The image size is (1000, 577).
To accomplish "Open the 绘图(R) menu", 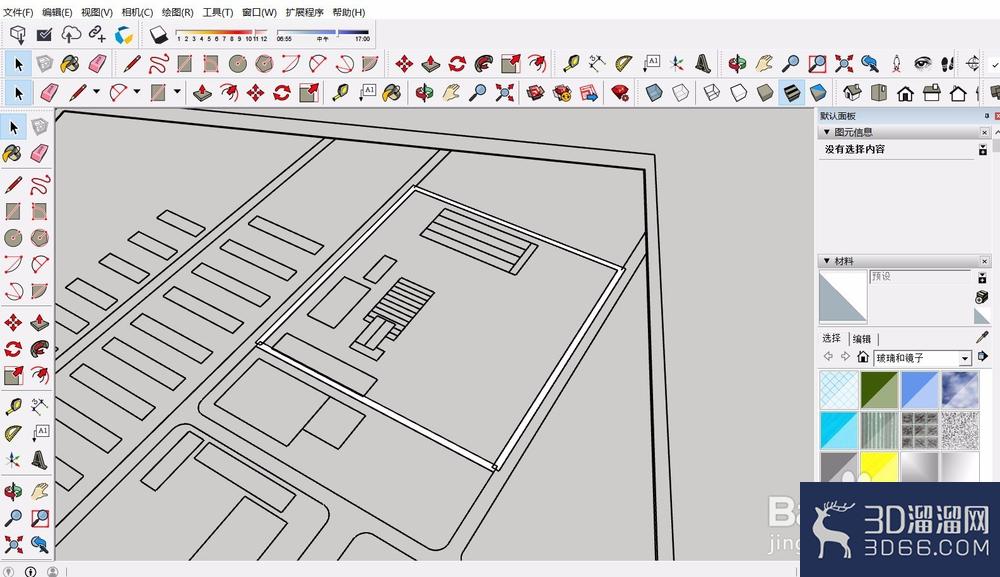I will point(177,12).
